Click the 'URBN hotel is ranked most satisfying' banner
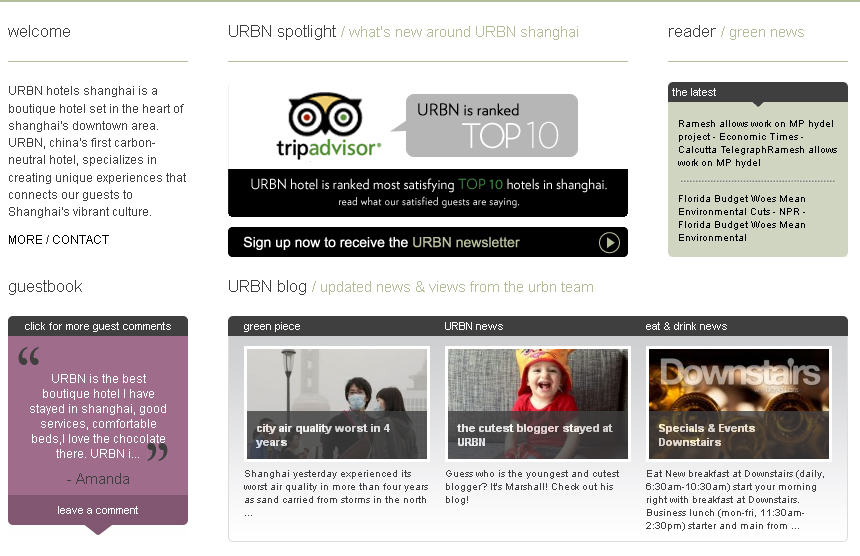This screenshot has height=556, width=860. [428, 192]
